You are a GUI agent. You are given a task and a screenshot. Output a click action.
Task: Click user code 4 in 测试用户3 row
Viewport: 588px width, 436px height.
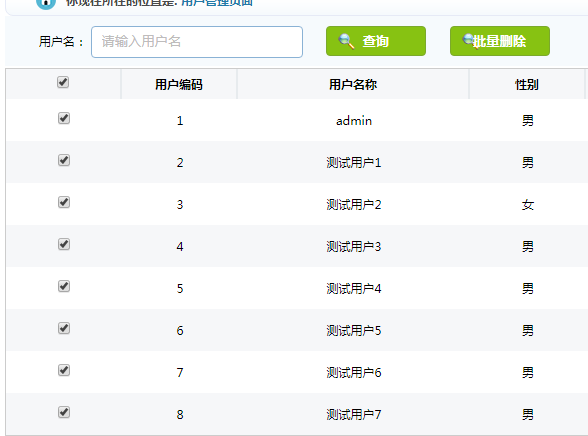tap(180, 247)
